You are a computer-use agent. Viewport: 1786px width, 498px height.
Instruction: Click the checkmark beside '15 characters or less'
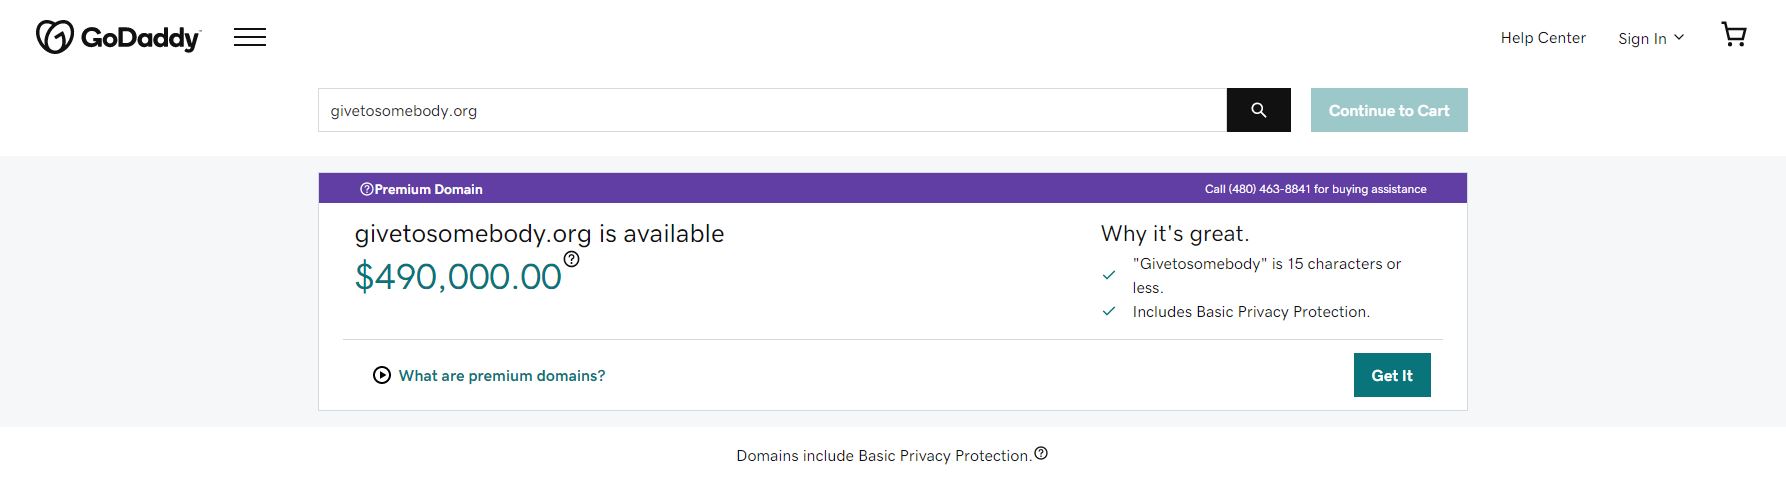[1109, 275]
